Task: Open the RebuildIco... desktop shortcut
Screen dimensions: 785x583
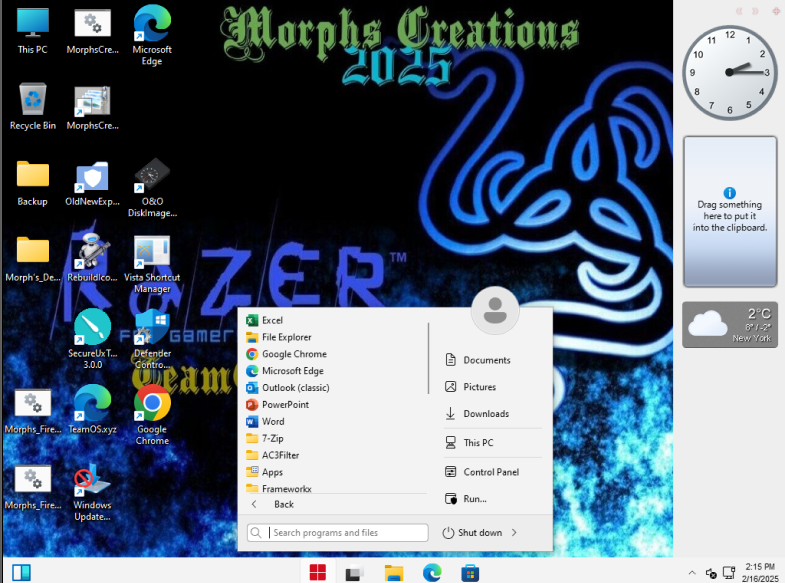Action: (92, 259)
